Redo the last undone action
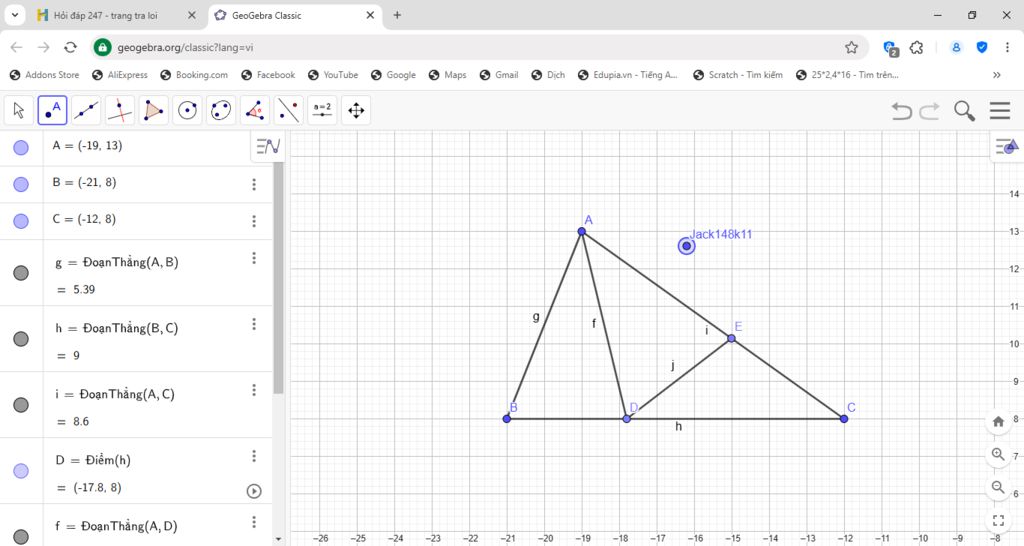The width and height of the screenshot is (1024, 546). (x=929, y=111)
